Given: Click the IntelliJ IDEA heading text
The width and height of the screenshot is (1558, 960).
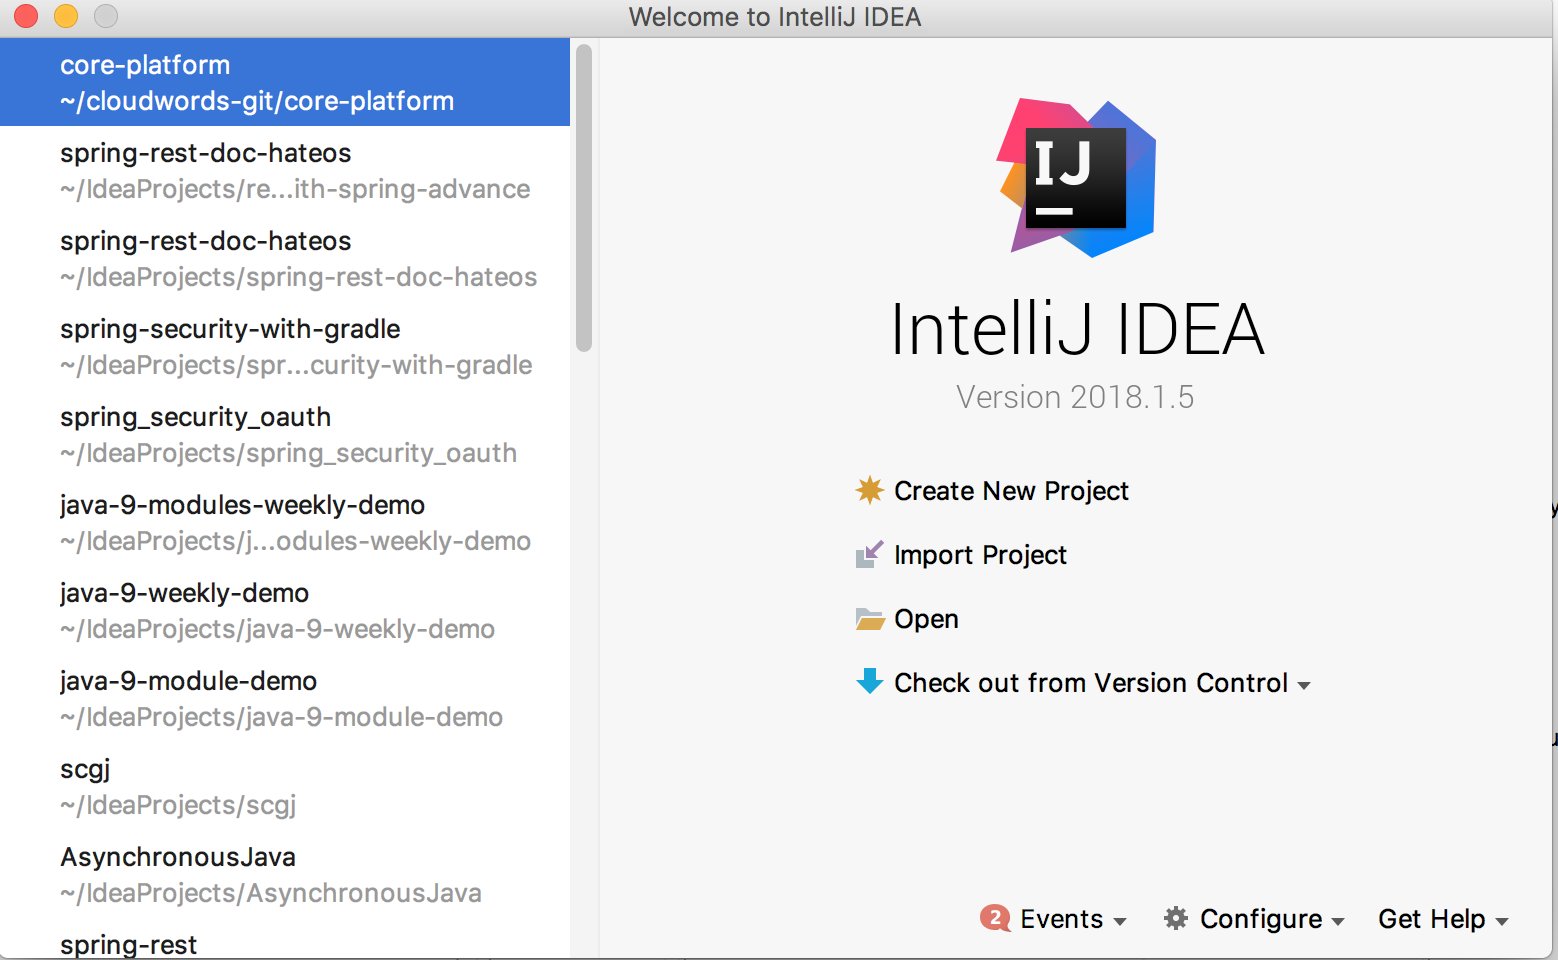Looking at the screenshot, I should (x=1077, y=329).
